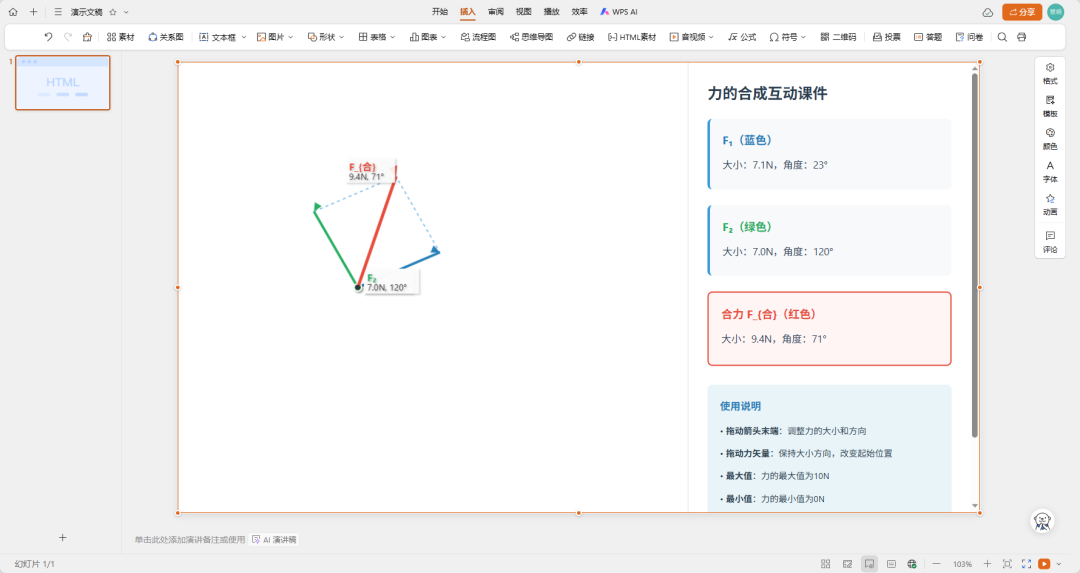
Task: Open the 模板 template side panel
Action: tap(1050, 106)
